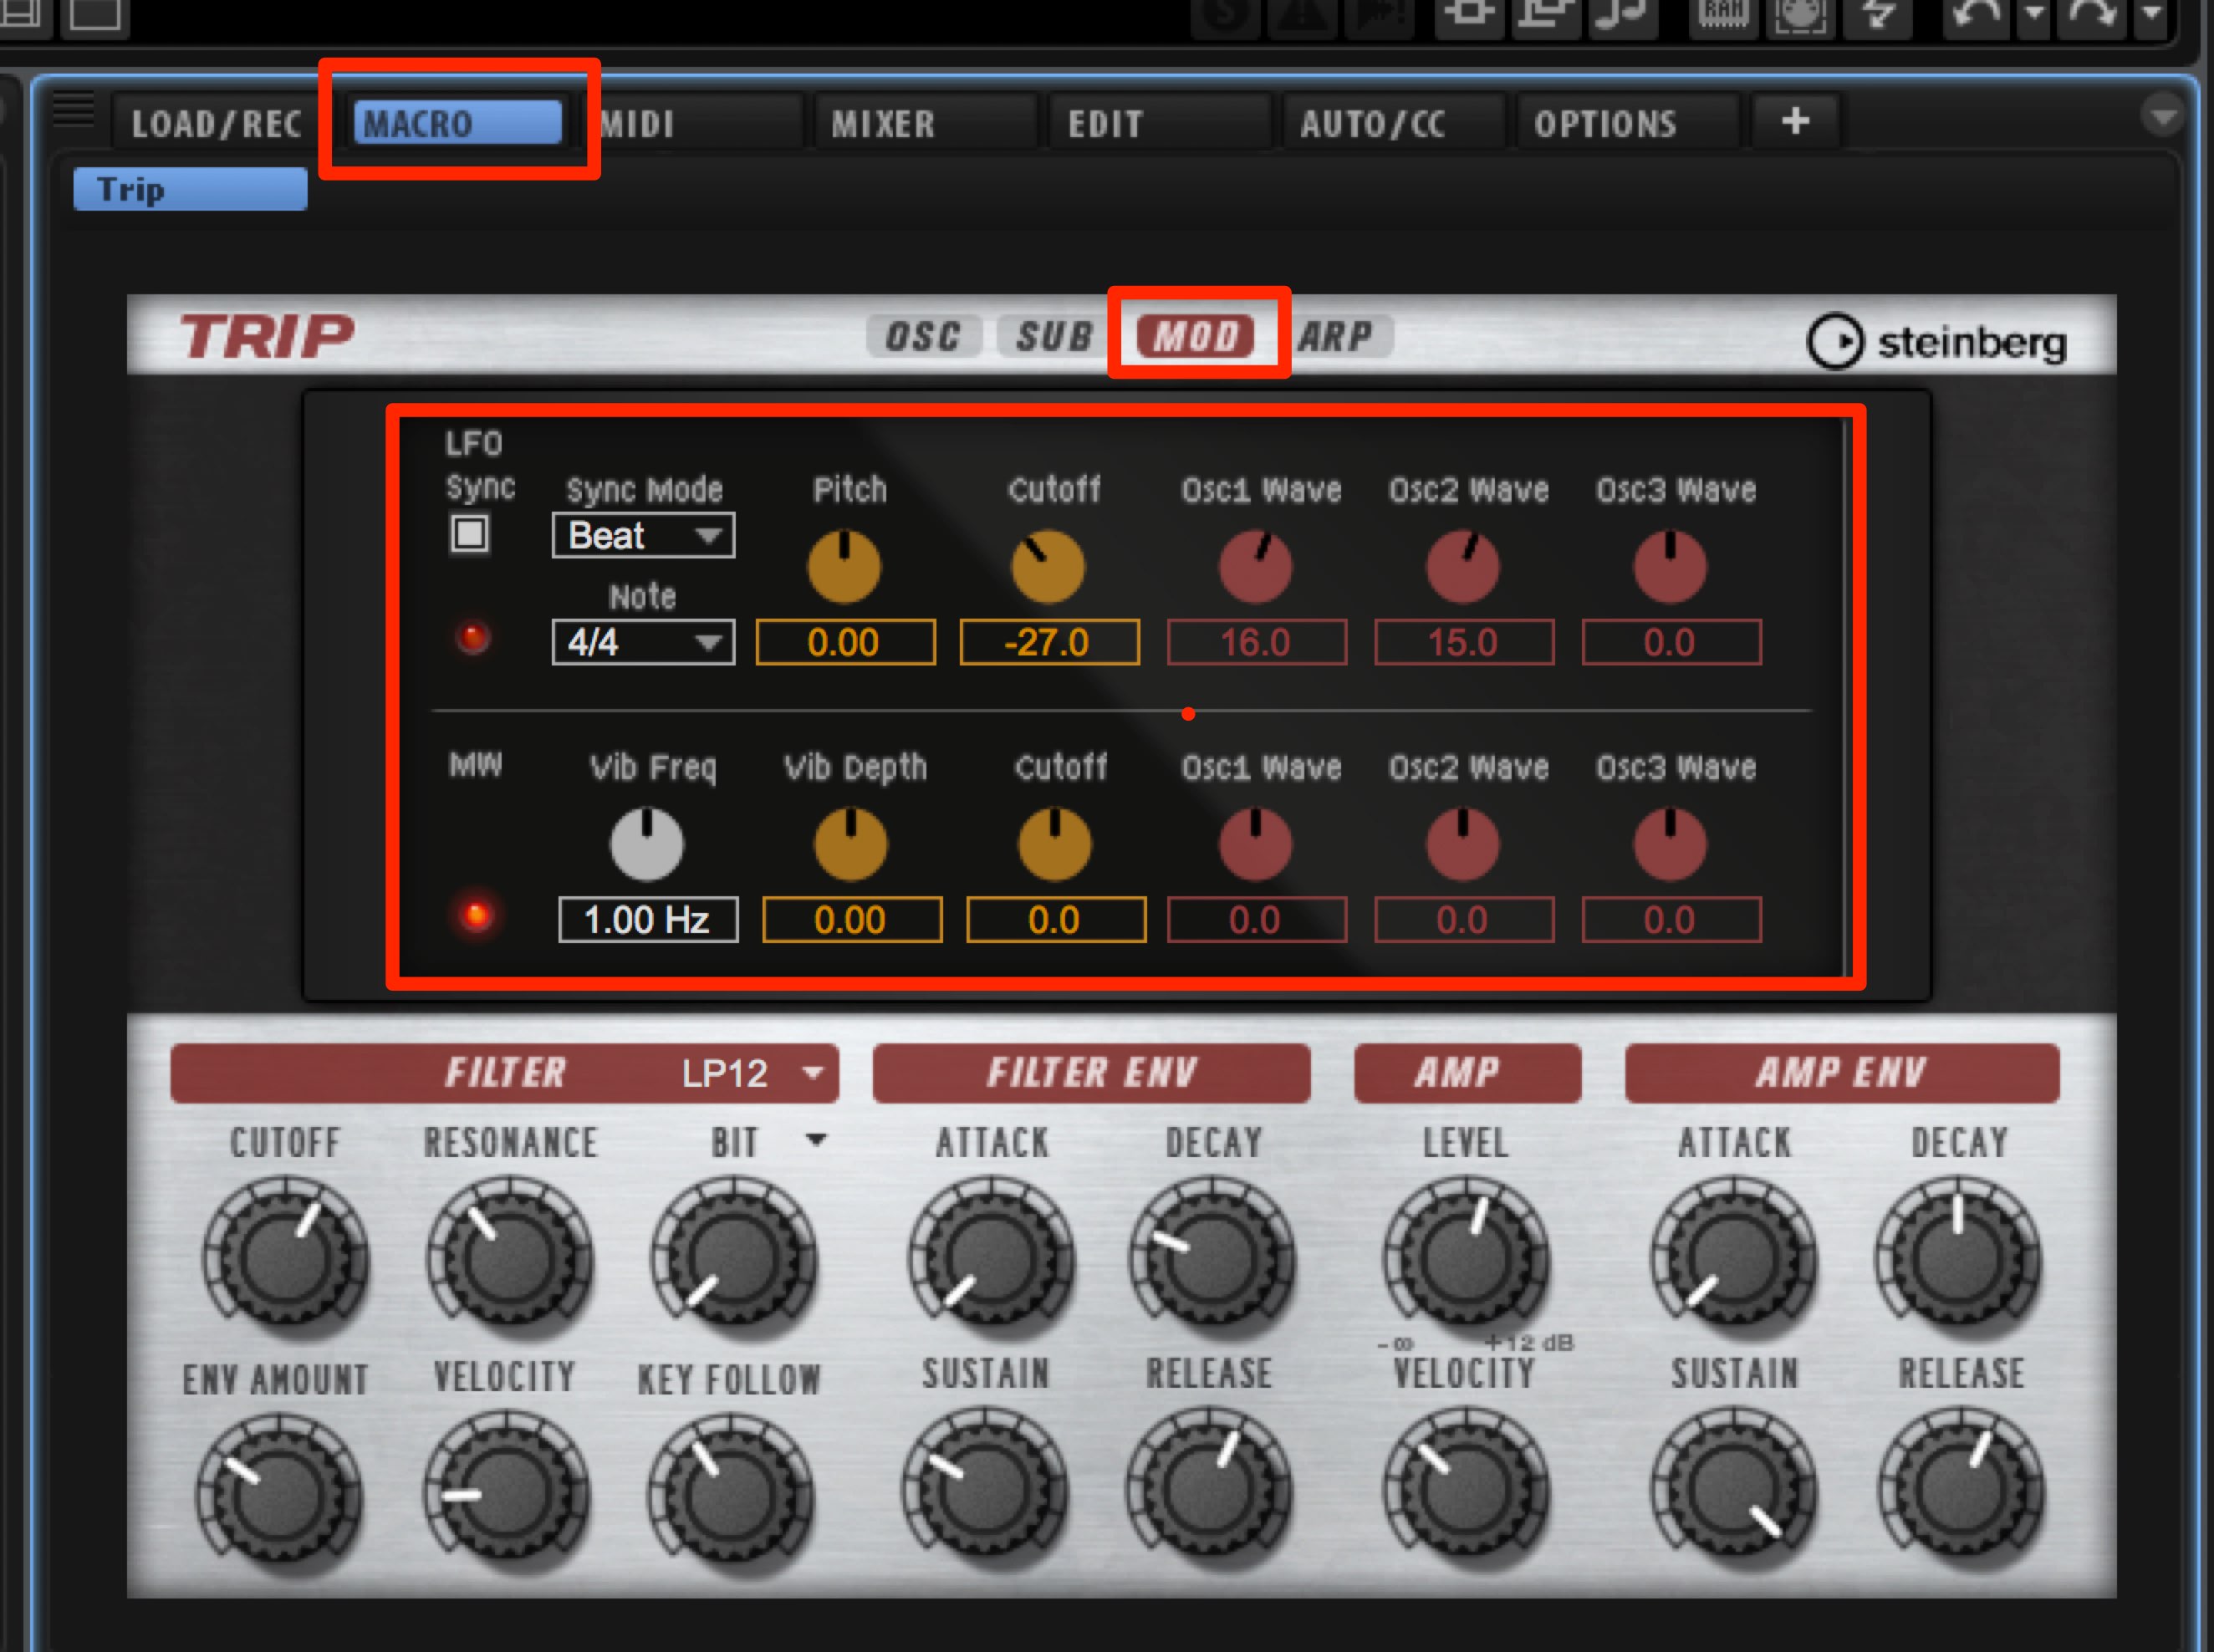
Task: Switch to the AUTO/CC tab
Action: pos(1392,124)
